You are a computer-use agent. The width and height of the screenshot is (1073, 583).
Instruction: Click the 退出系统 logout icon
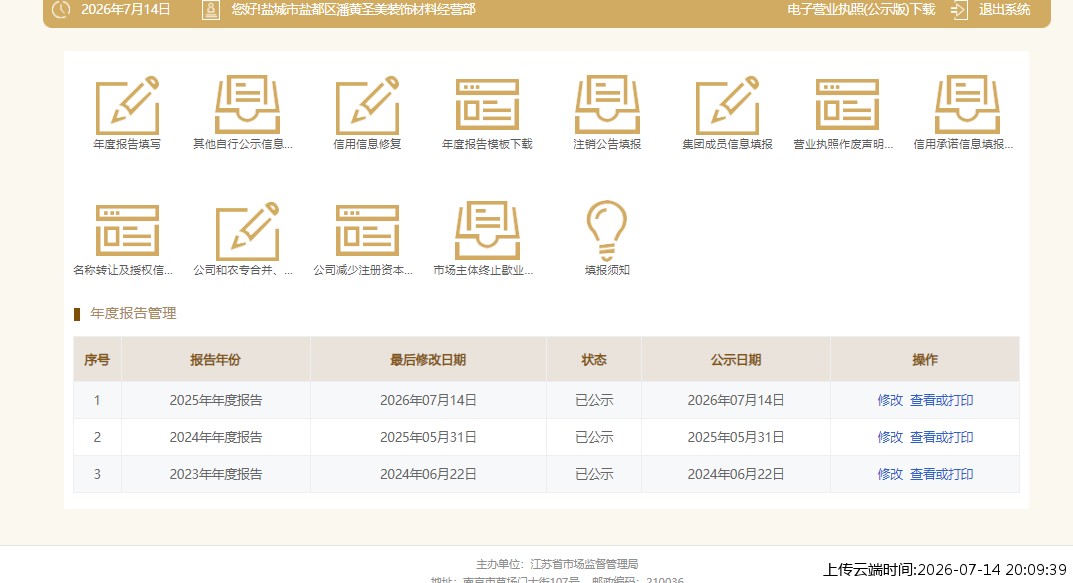coord(959,10)
